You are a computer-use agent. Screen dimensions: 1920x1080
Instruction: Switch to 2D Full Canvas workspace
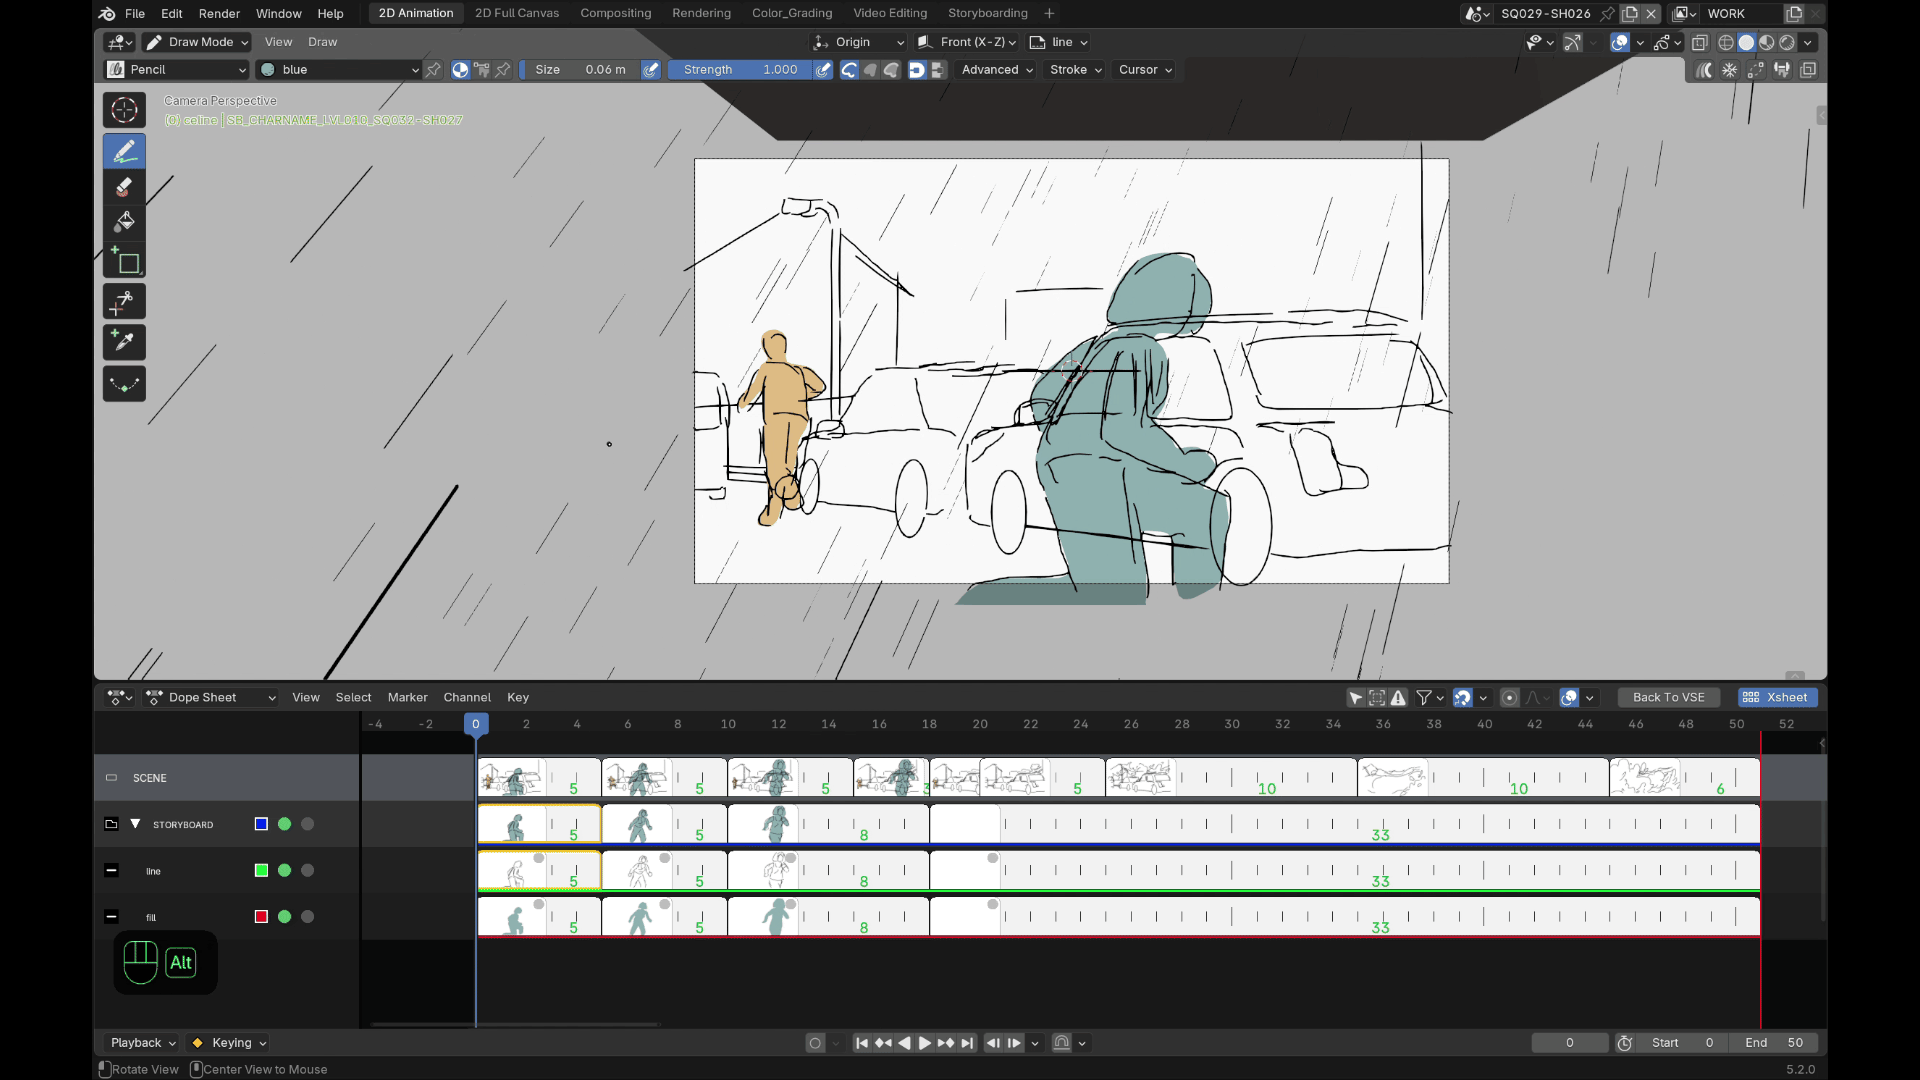(x=517, y=13)
